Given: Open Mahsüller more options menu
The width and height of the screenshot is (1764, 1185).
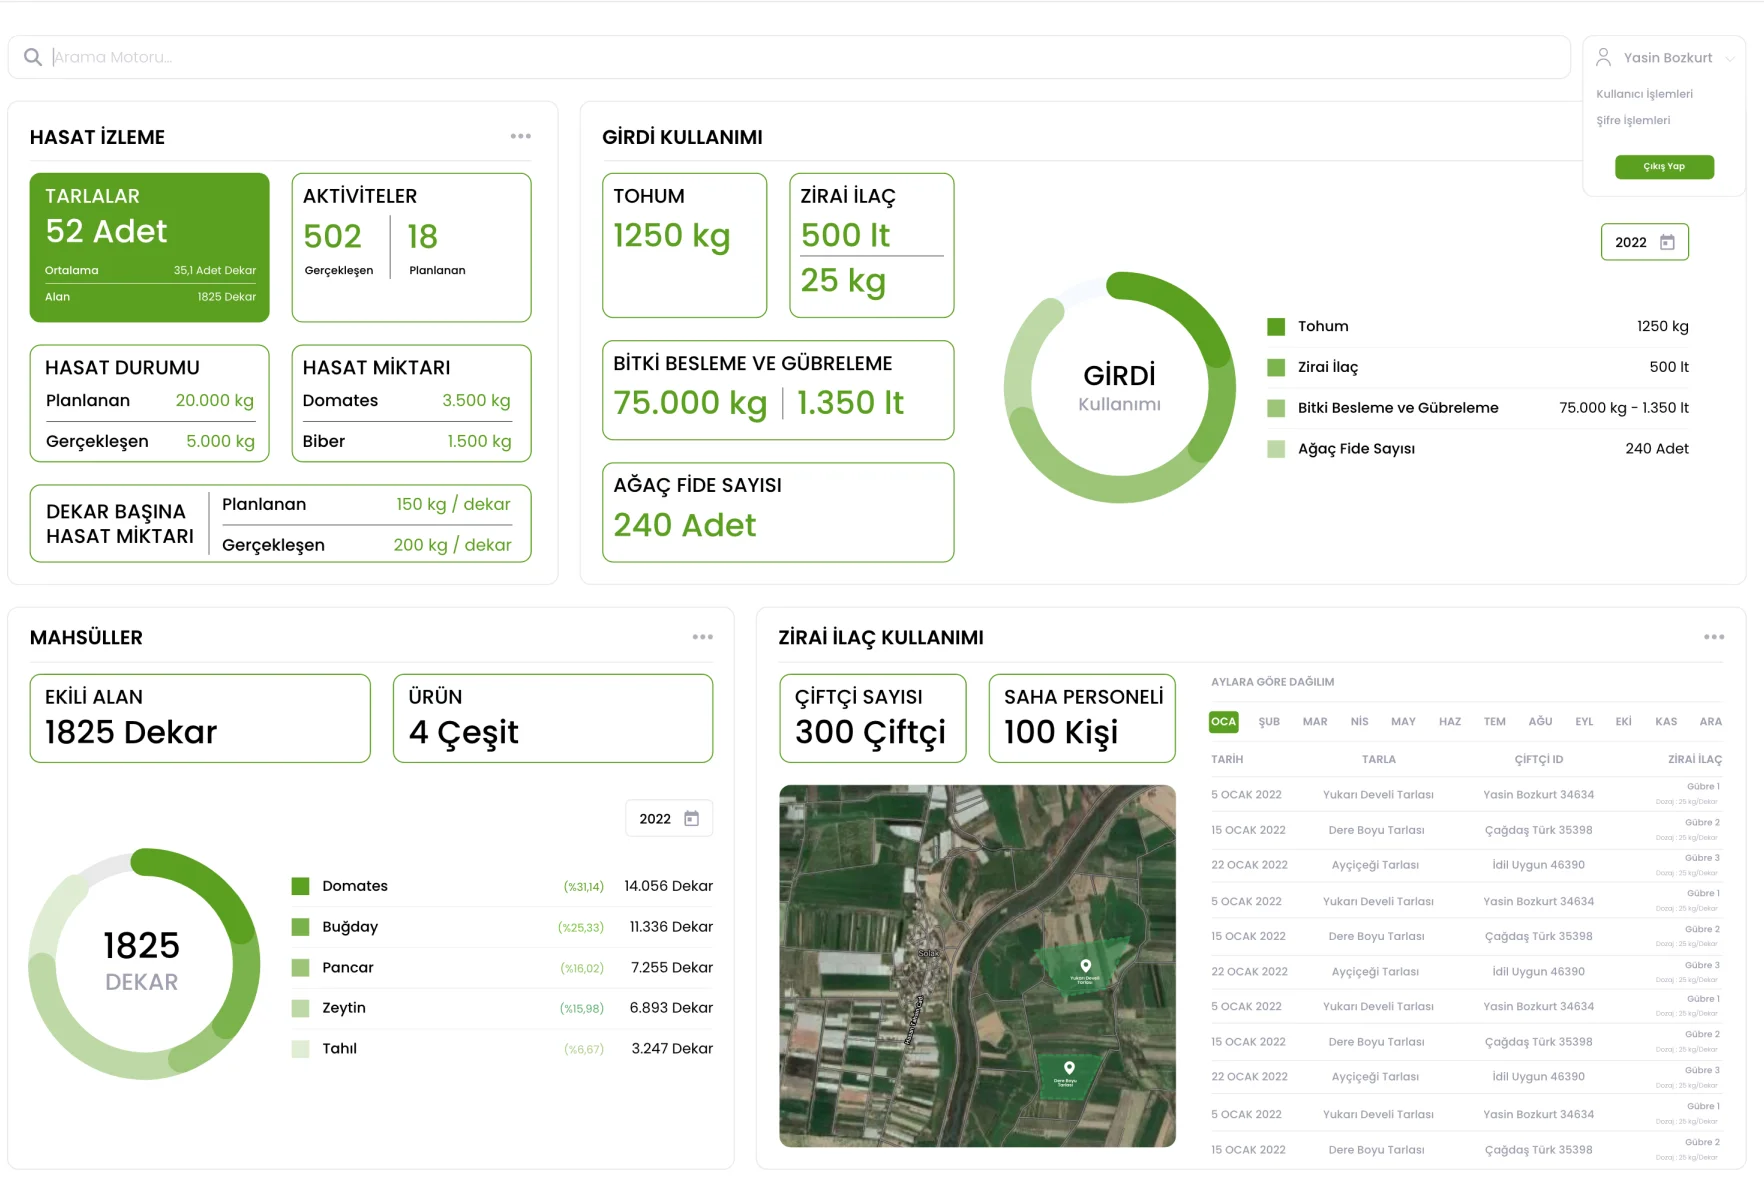Looking at the screenshot, I should (x=702, y=637).
